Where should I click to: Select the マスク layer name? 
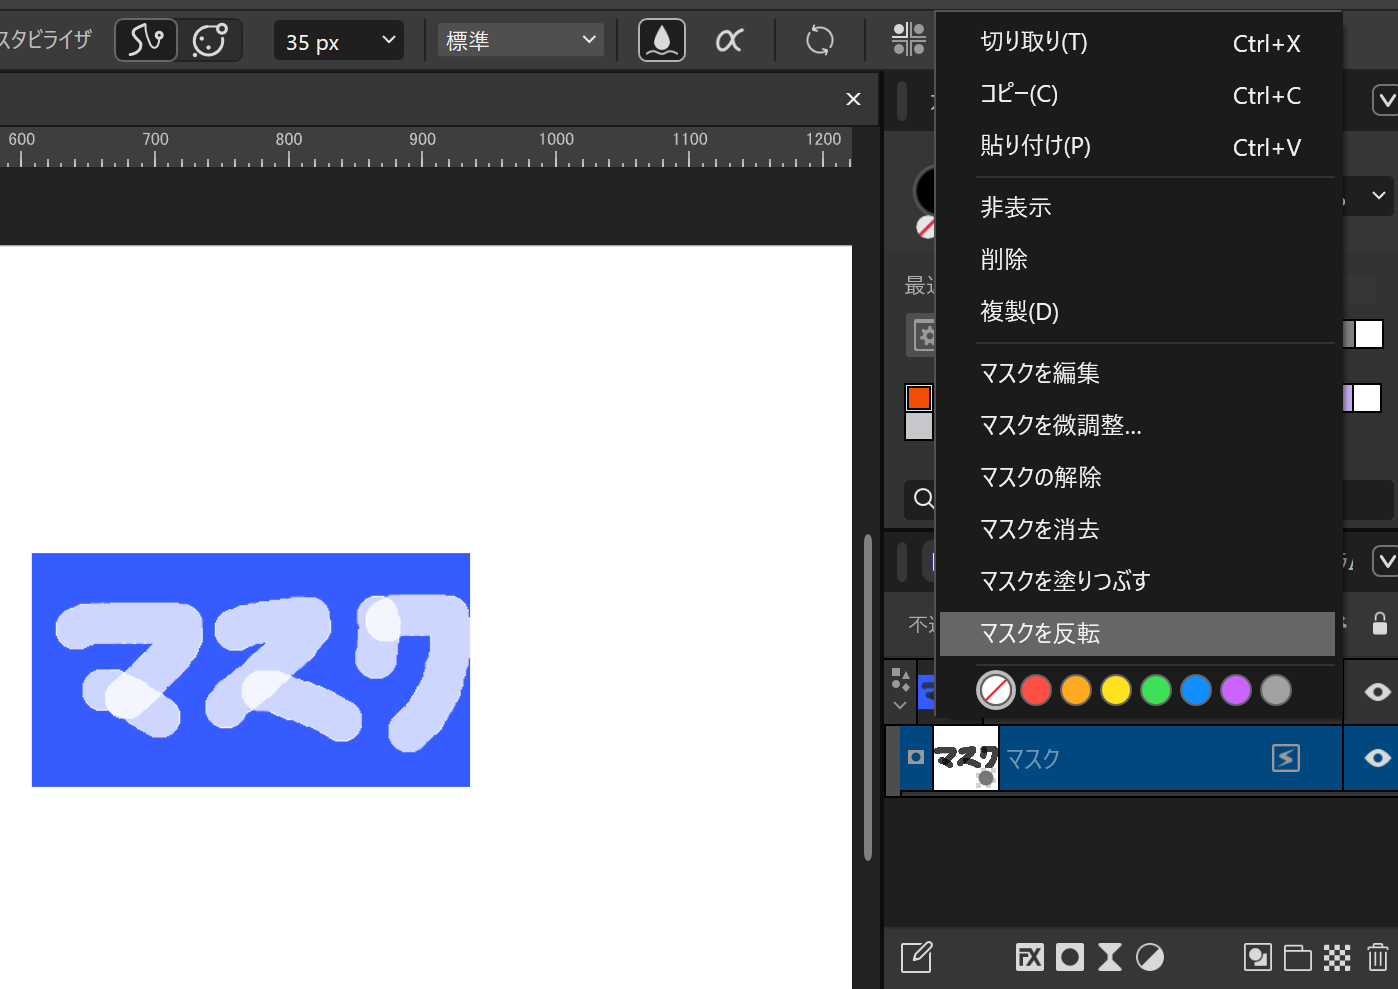(1032, 759)
